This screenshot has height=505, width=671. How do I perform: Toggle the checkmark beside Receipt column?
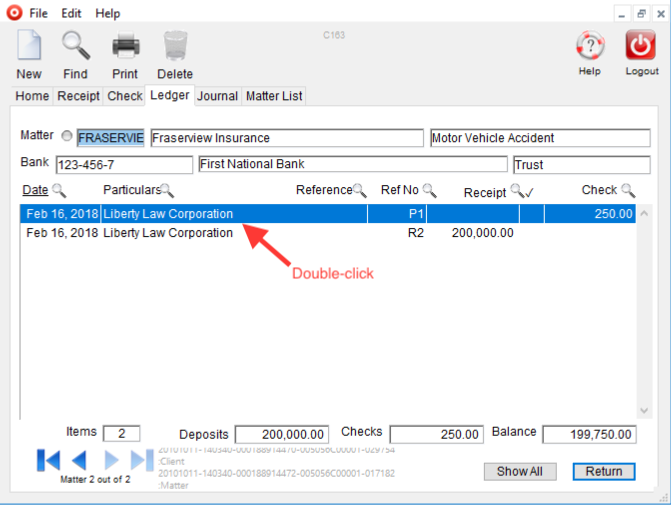529,191
